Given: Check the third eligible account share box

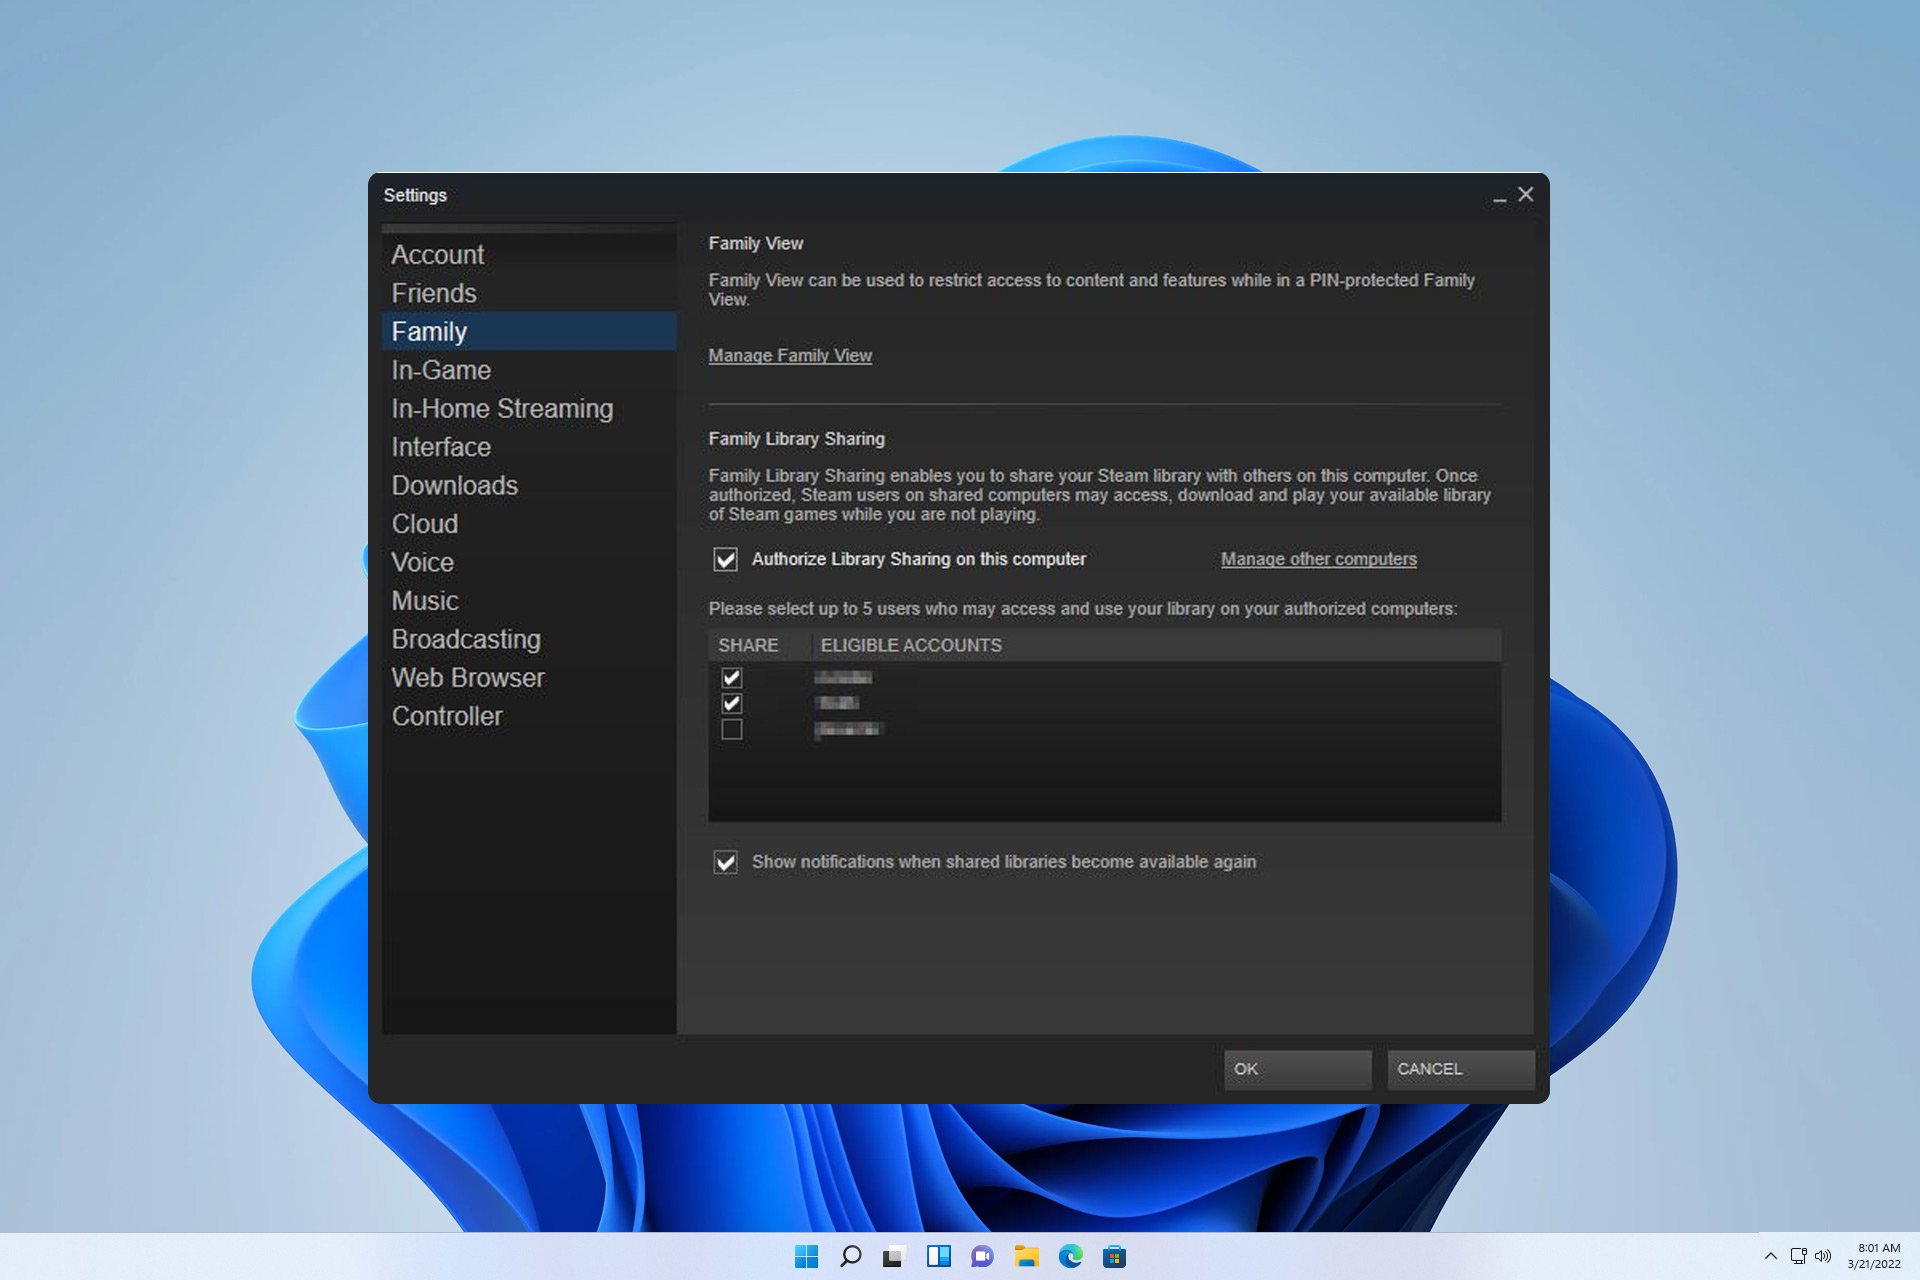Looking at the screenshot, I should point(732,729).
